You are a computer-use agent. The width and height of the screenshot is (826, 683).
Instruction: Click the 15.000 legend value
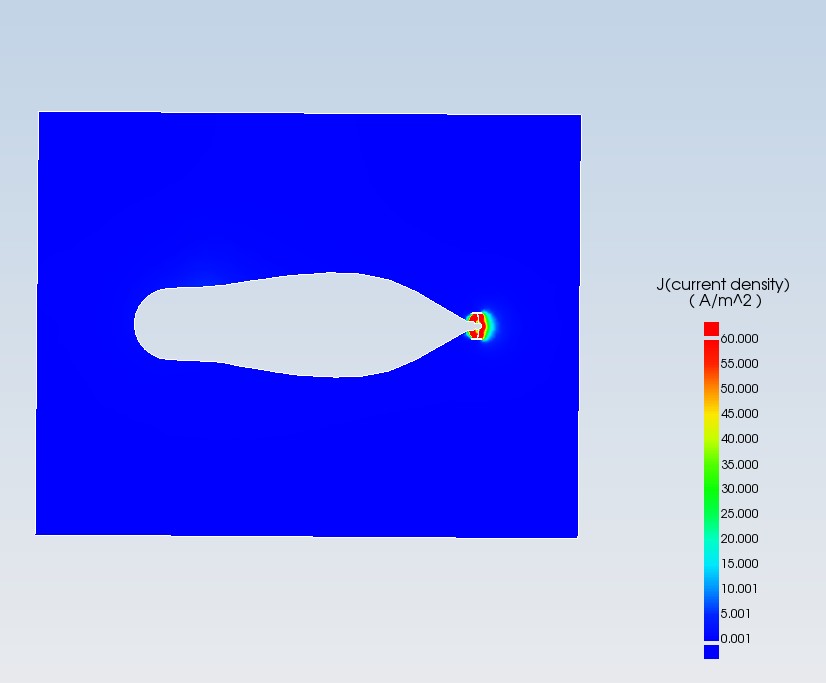(x=739, y=564)
